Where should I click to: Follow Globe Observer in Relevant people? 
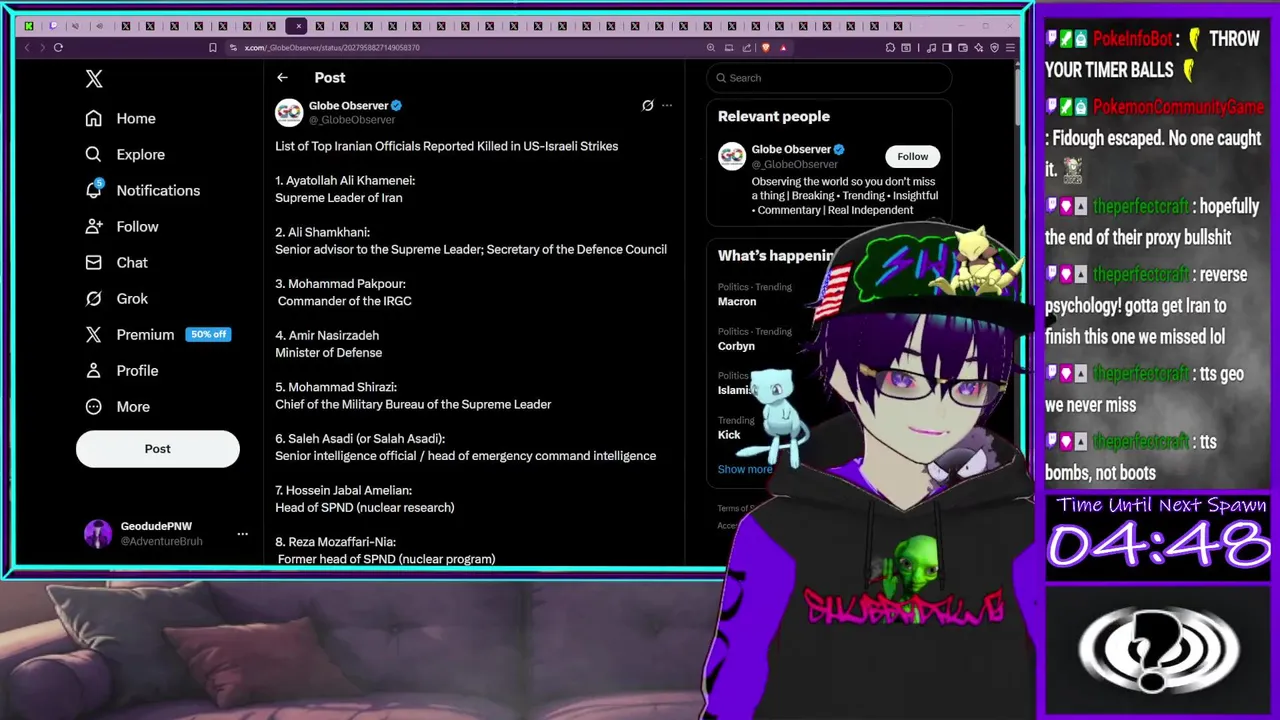point(912,156)
